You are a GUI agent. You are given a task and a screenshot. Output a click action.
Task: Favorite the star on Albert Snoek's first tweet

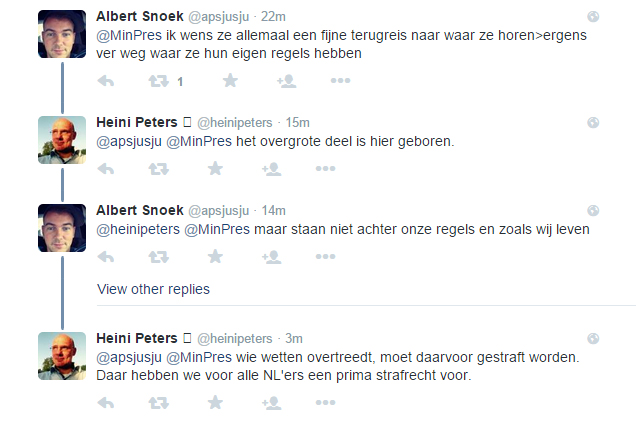230,80
